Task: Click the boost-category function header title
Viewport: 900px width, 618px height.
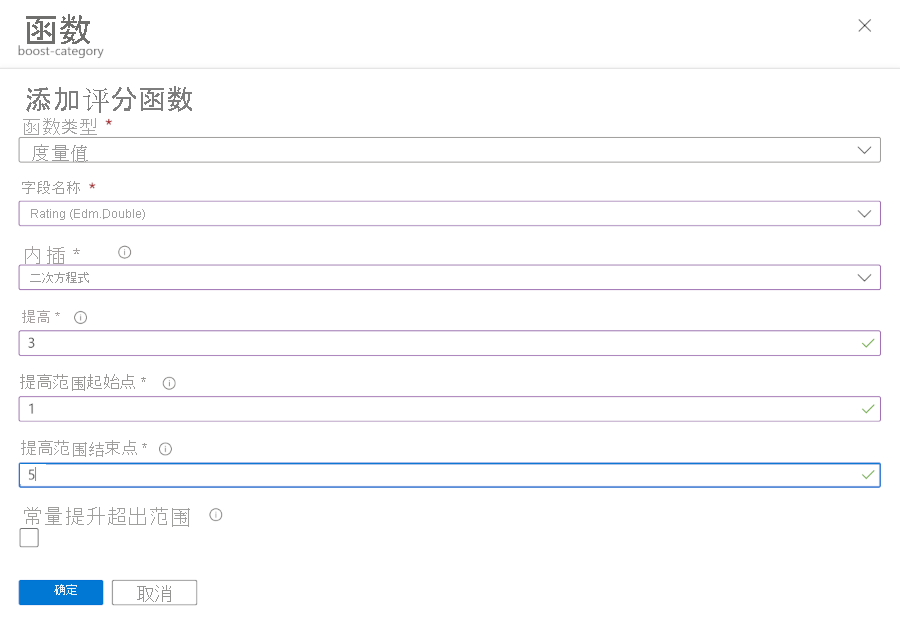Action: coord(60,36)
